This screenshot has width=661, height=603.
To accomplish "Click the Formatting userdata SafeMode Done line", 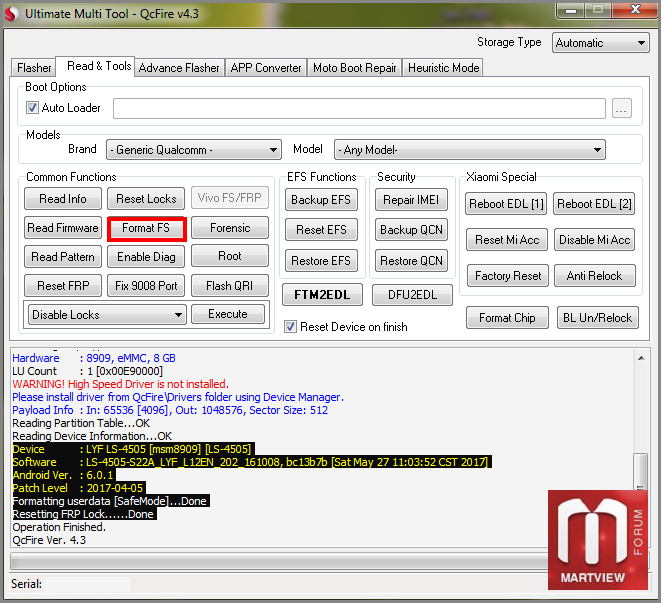I will (110, 501).
